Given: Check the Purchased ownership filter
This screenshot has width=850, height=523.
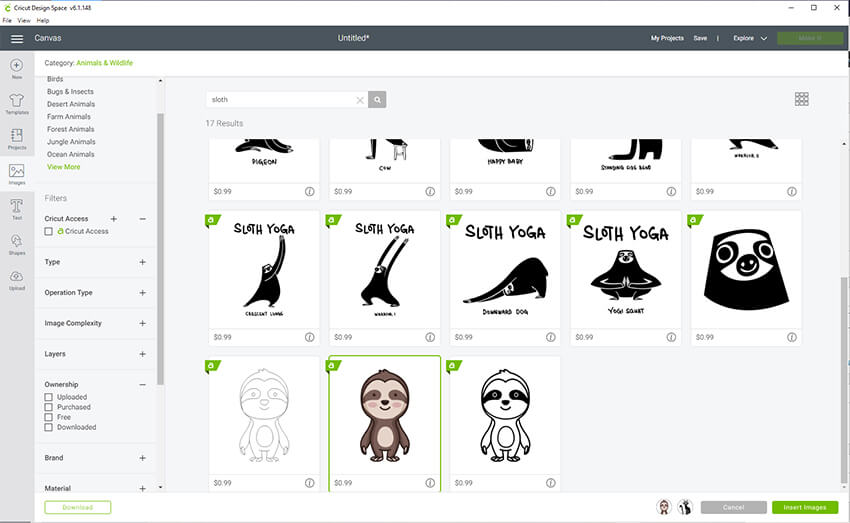Looking at the screenshot, I should pyautogui.click(x=49, y=407).
